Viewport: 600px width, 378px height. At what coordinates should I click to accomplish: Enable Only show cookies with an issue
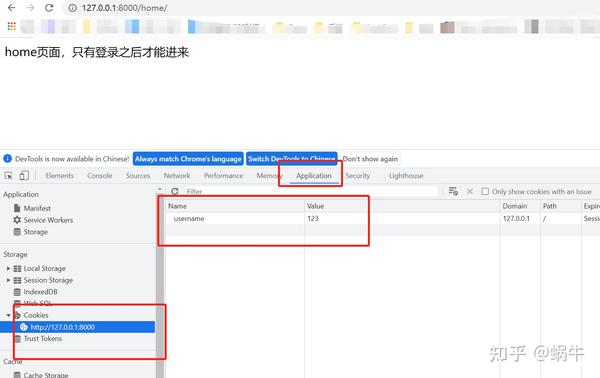coord(485,191)
